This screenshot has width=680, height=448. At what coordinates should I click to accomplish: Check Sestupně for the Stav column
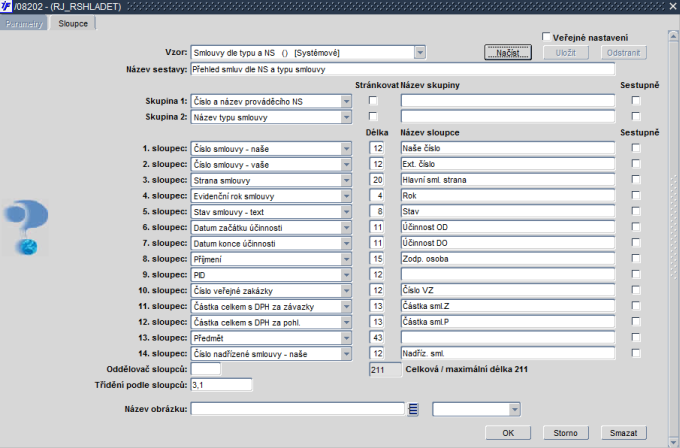pos(636,211)
